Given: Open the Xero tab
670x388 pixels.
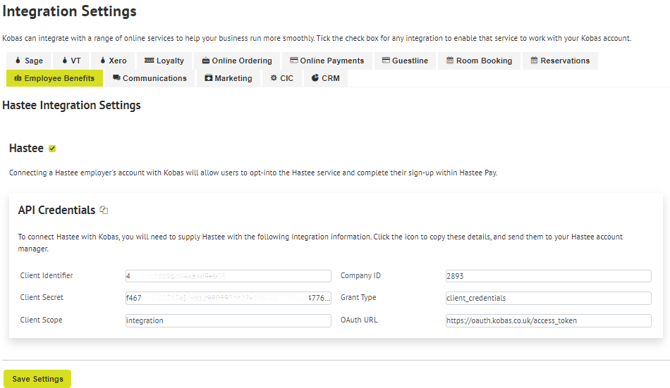Looking at the screenshot, I should tap(113, 61).
